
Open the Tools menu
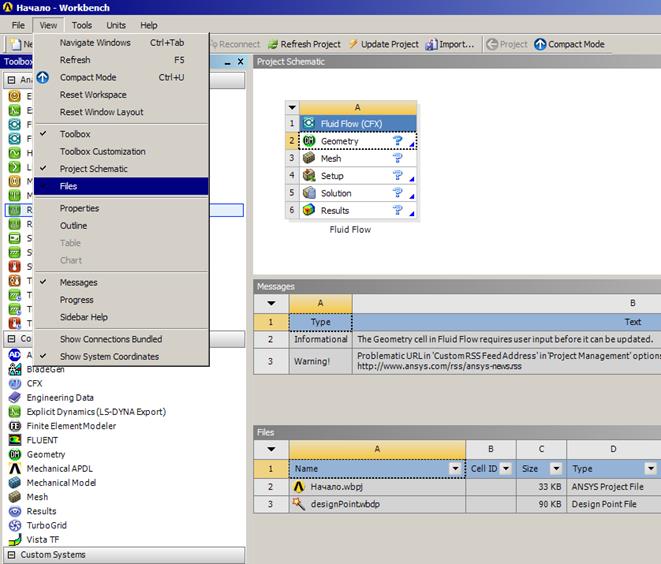(x=82, y=25)
